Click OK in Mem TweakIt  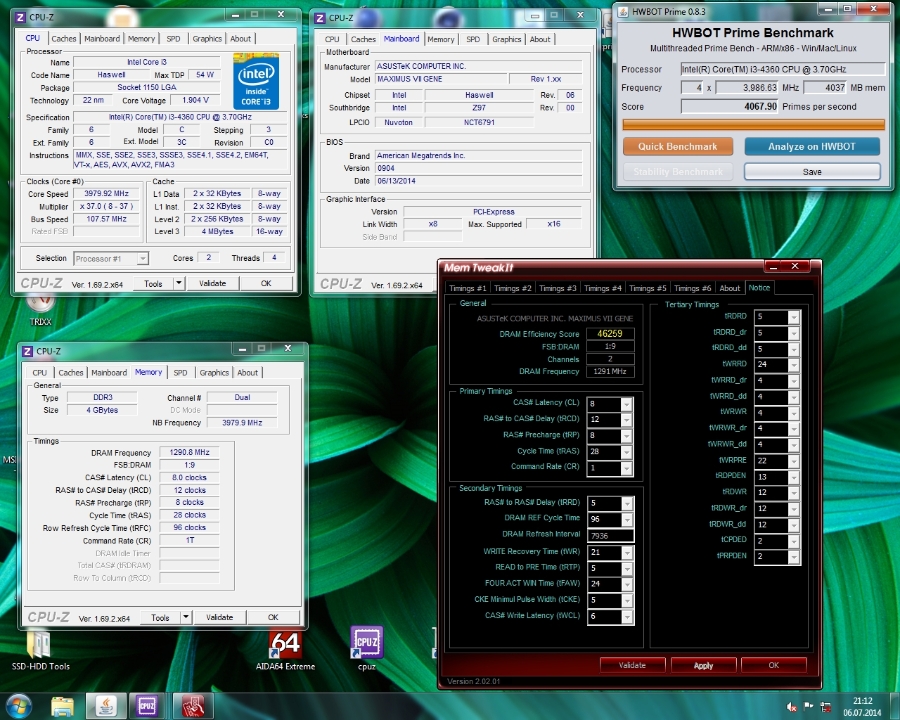(x=774, y=665)
